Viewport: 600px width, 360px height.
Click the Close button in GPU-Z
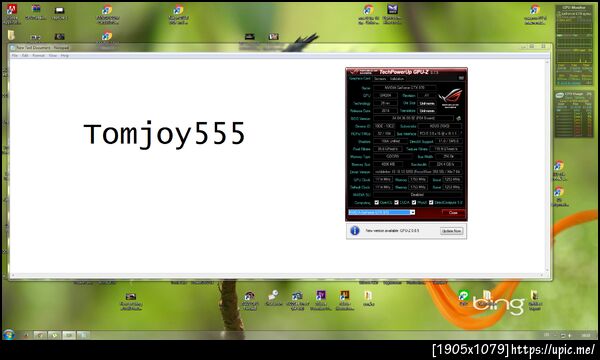[x=453, y=212]
